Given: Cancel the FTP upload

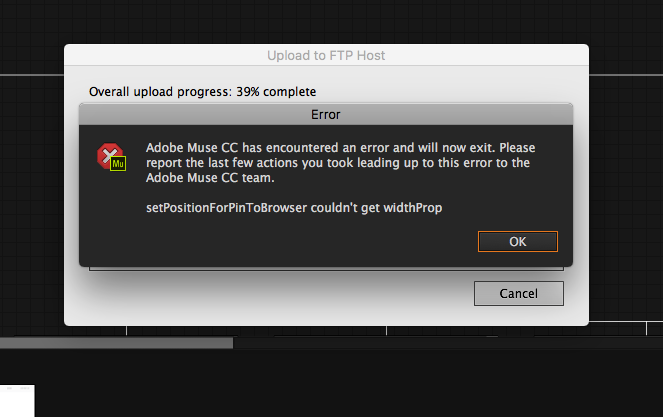Looking at the screenshot, I should click(x=518, y=294).
